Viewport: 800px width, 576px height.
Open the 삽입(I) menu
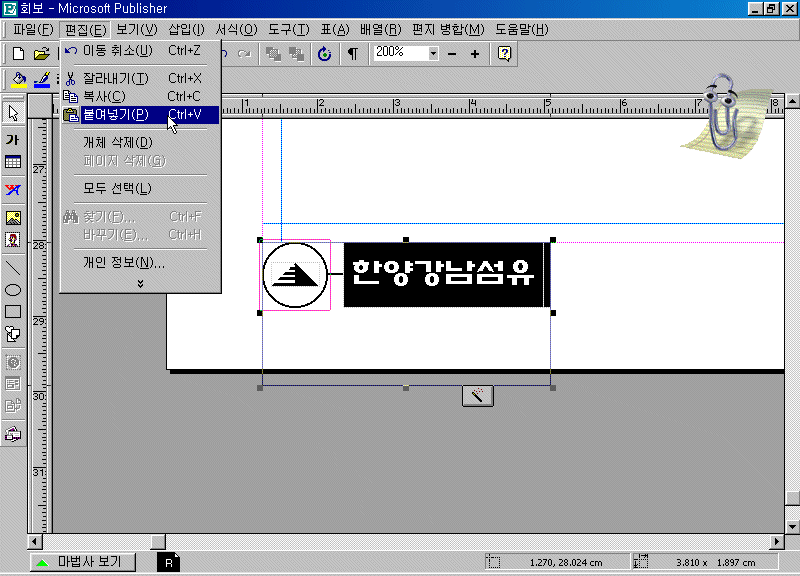186,30
